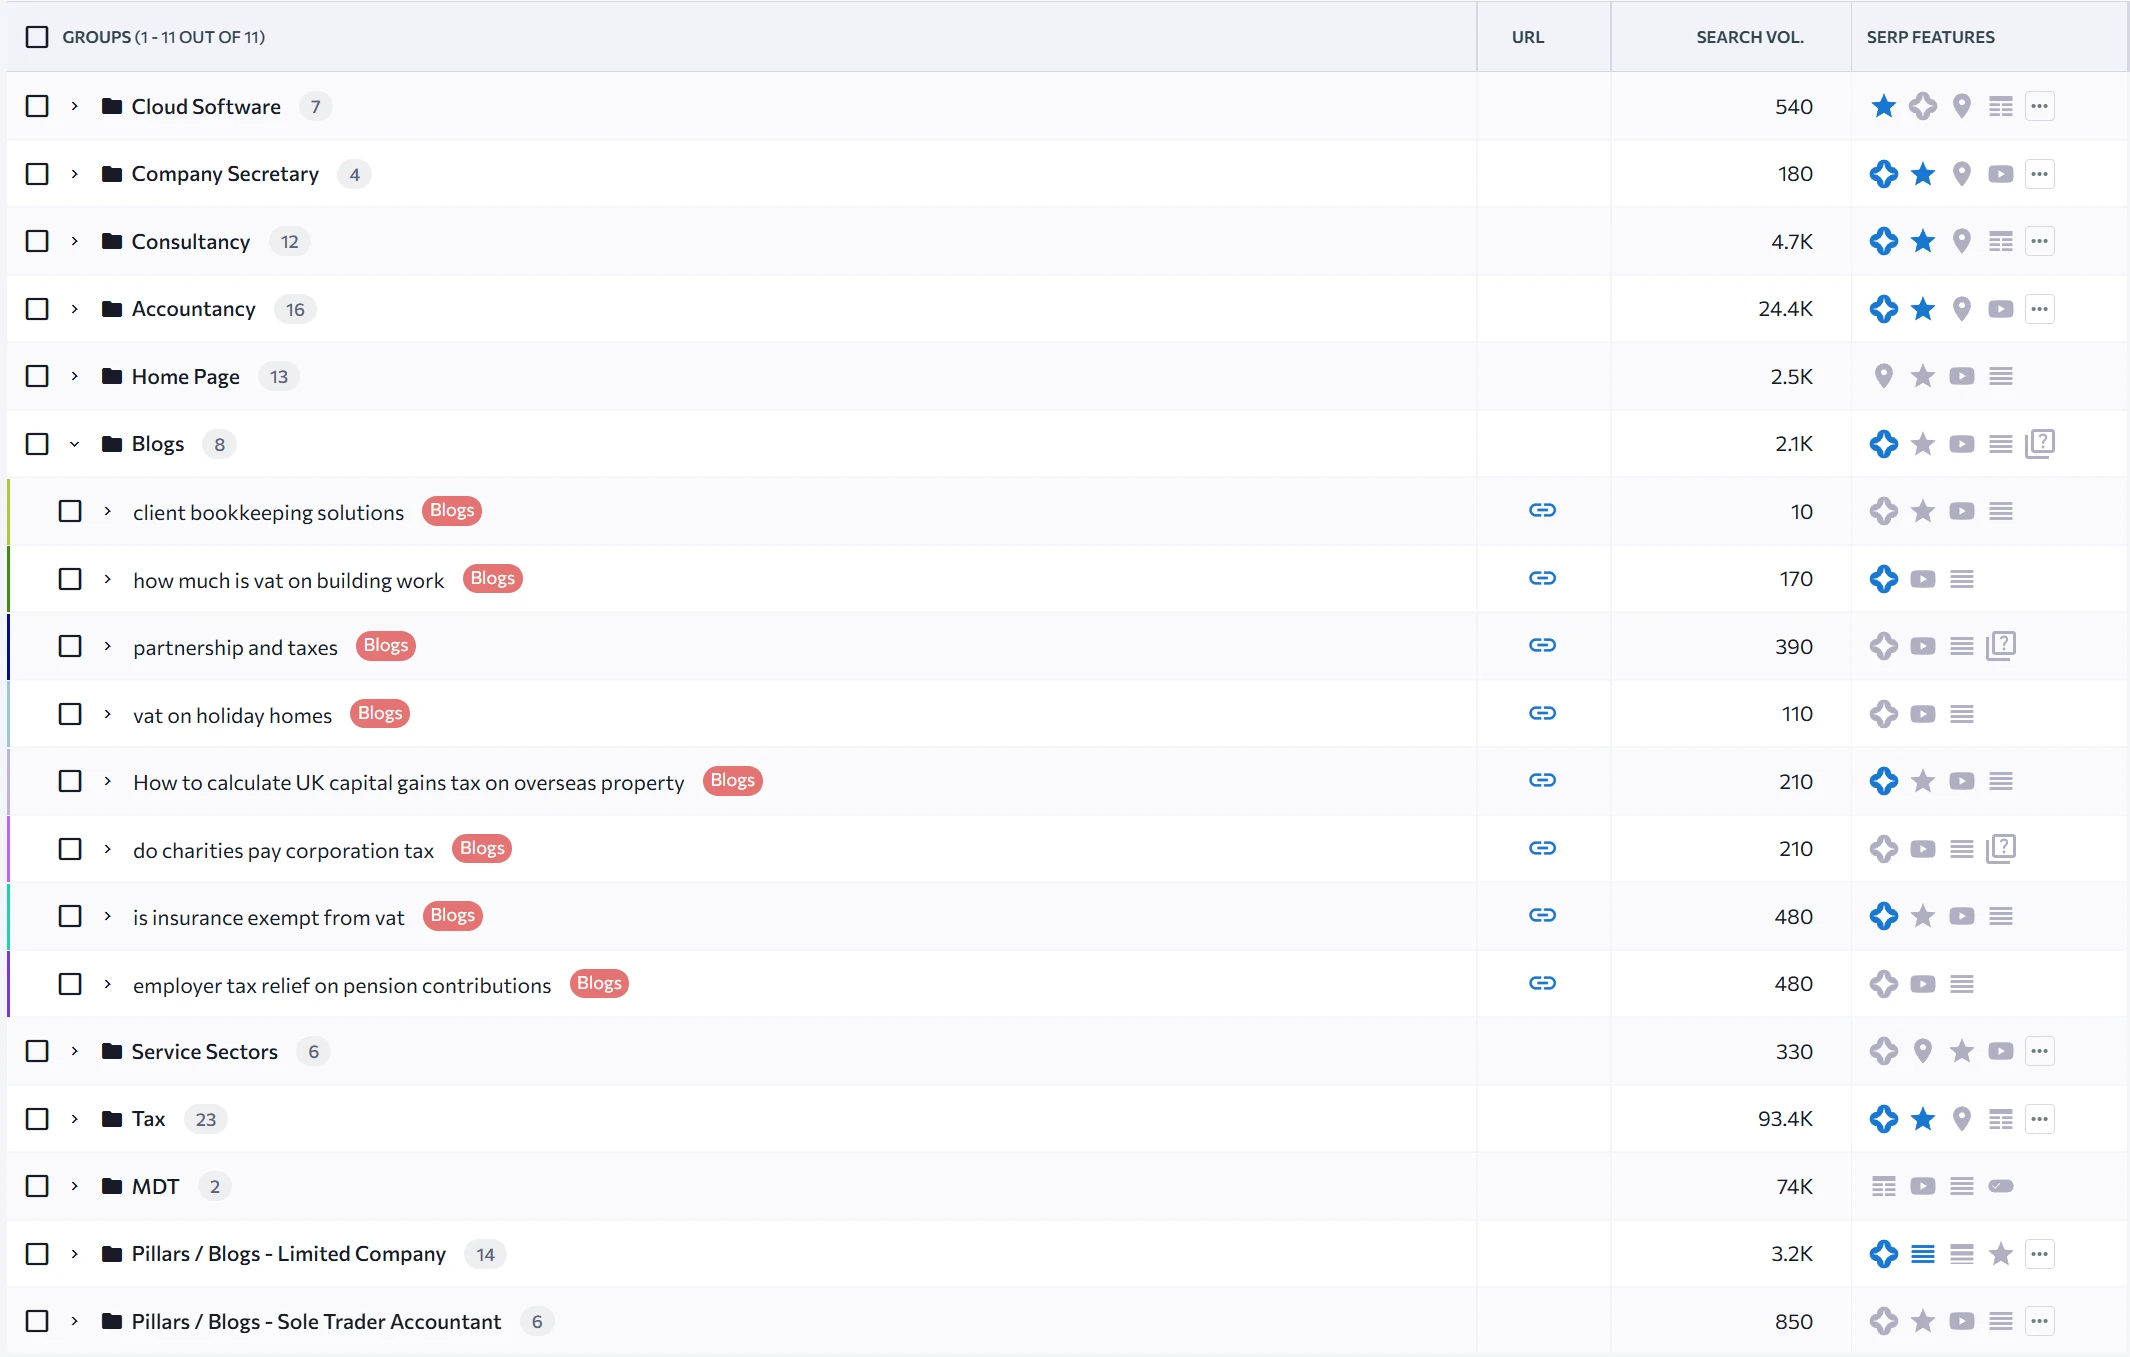The height and width of the screenshot is (1357, 2130).
Task: Click folder icon of Consultancy group
Action: click(x=112, y=241)
